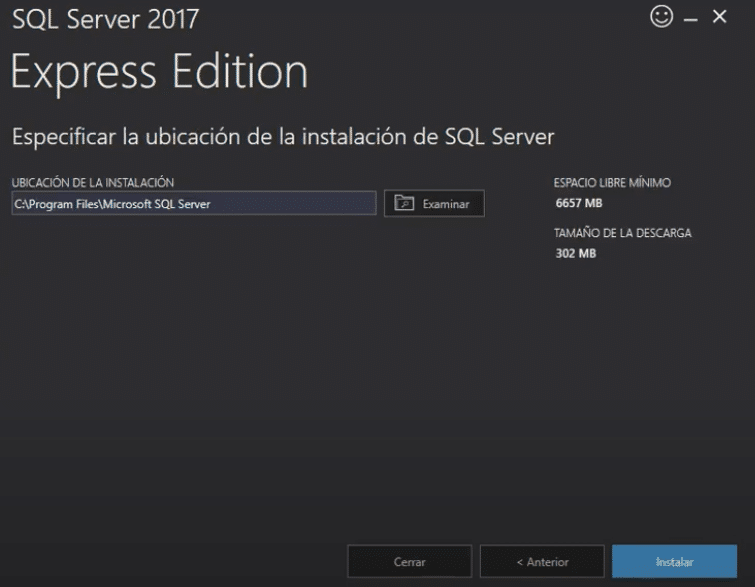This screenshot has width=755, height=587.
Task: Click the smiley feedback icon
Action: pos(661,17)
